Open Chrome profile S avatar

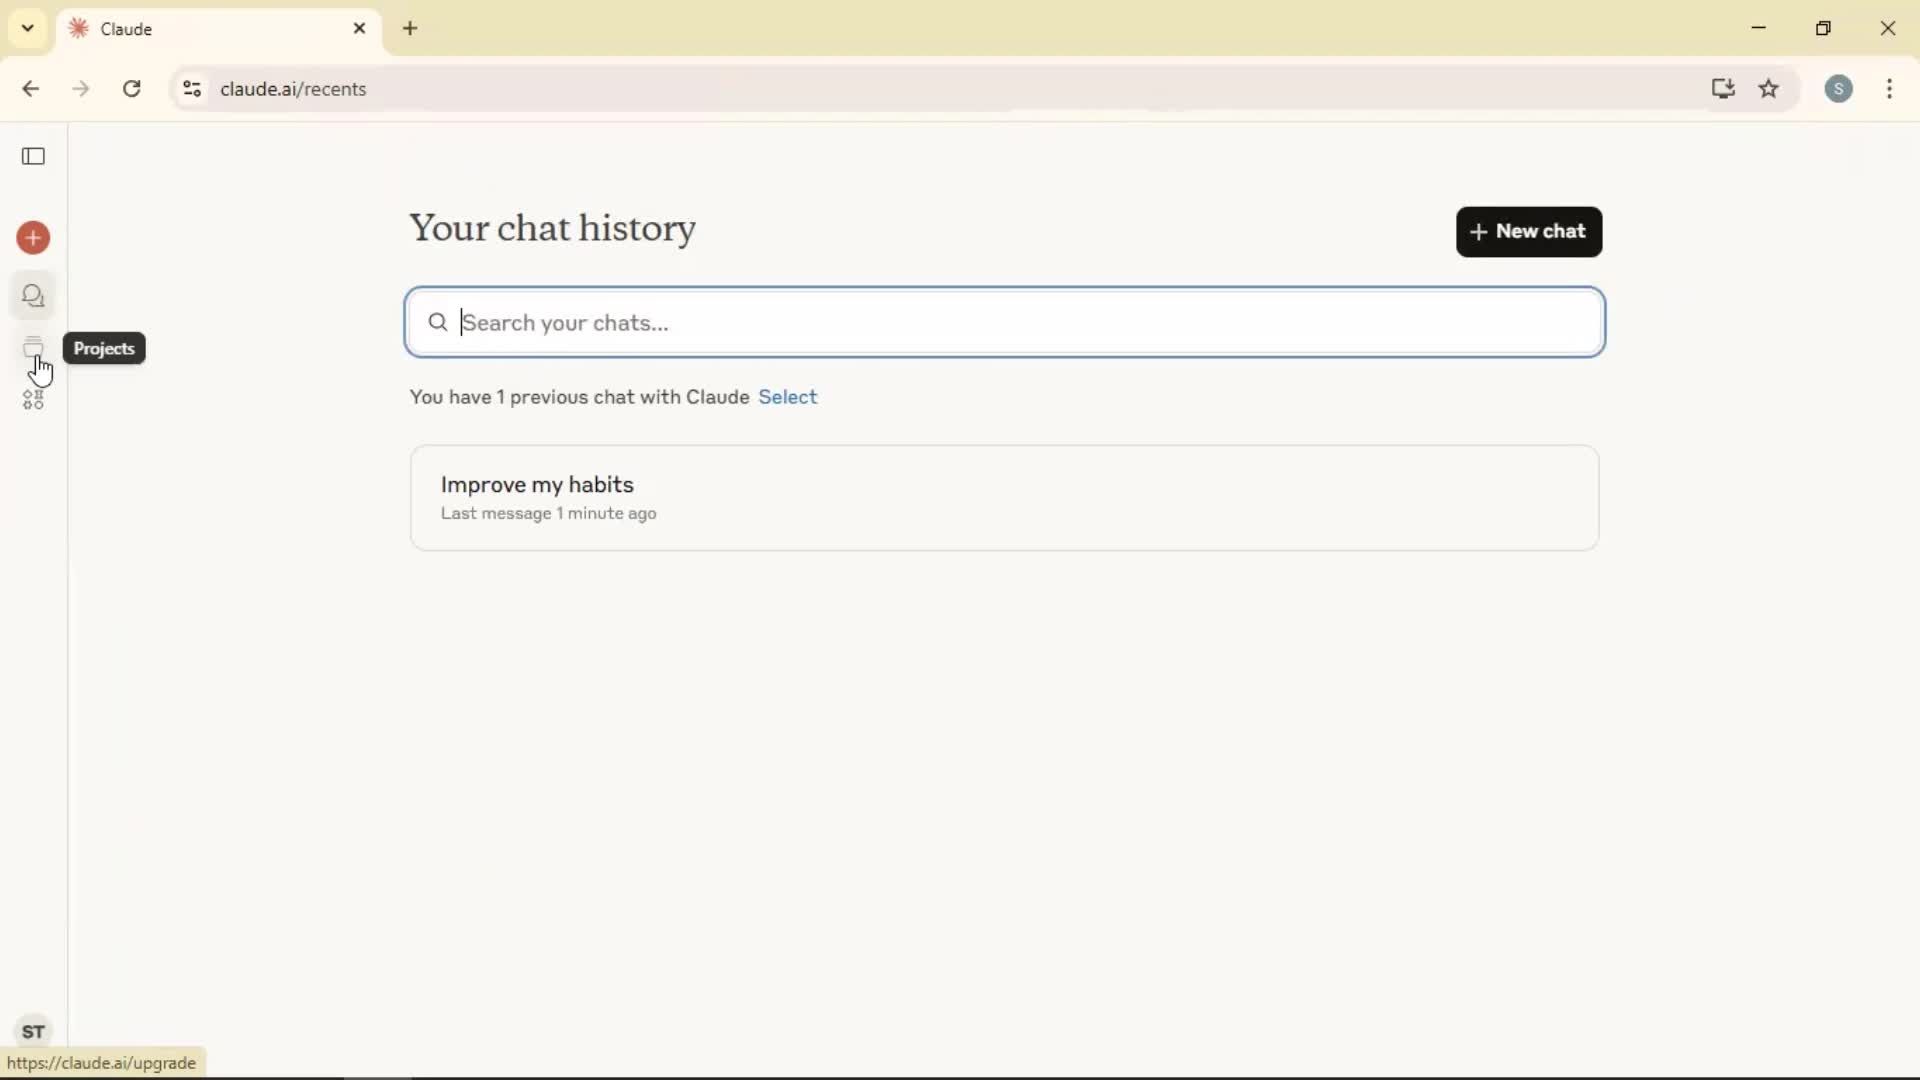(x=1838, y=89)
